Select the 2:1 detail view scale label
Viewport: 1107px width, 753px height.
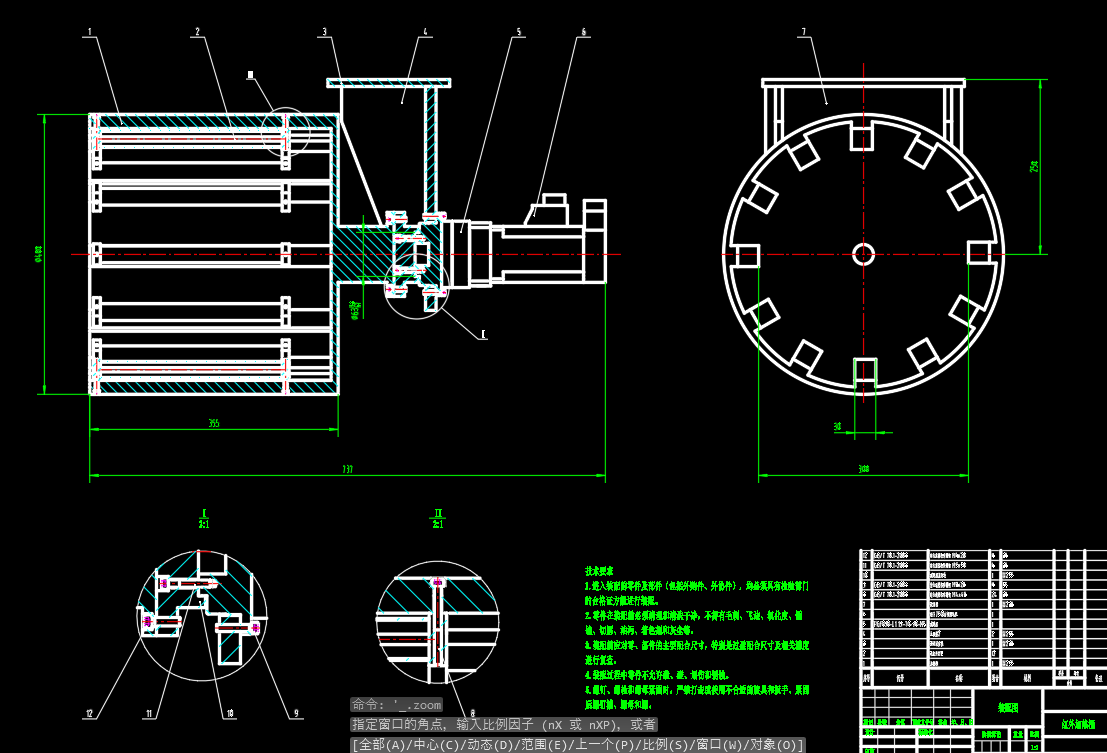(438, 524)
